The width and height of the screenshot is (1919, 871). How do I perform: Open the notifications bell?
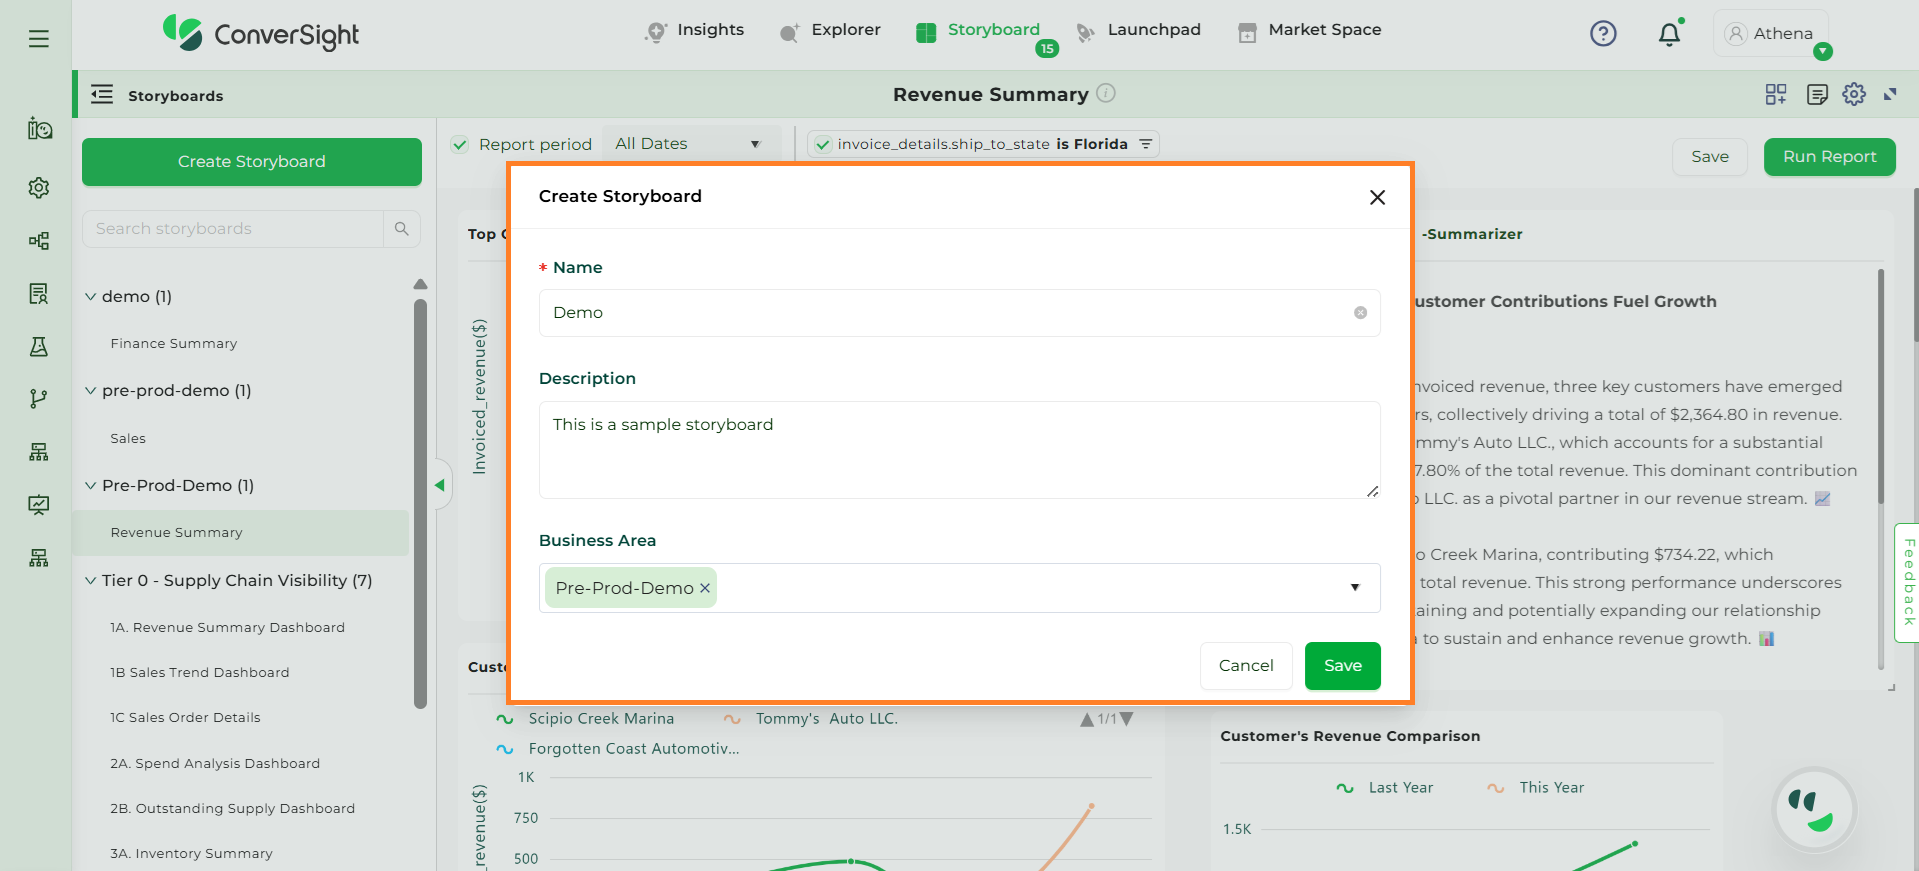[1669, 35]
